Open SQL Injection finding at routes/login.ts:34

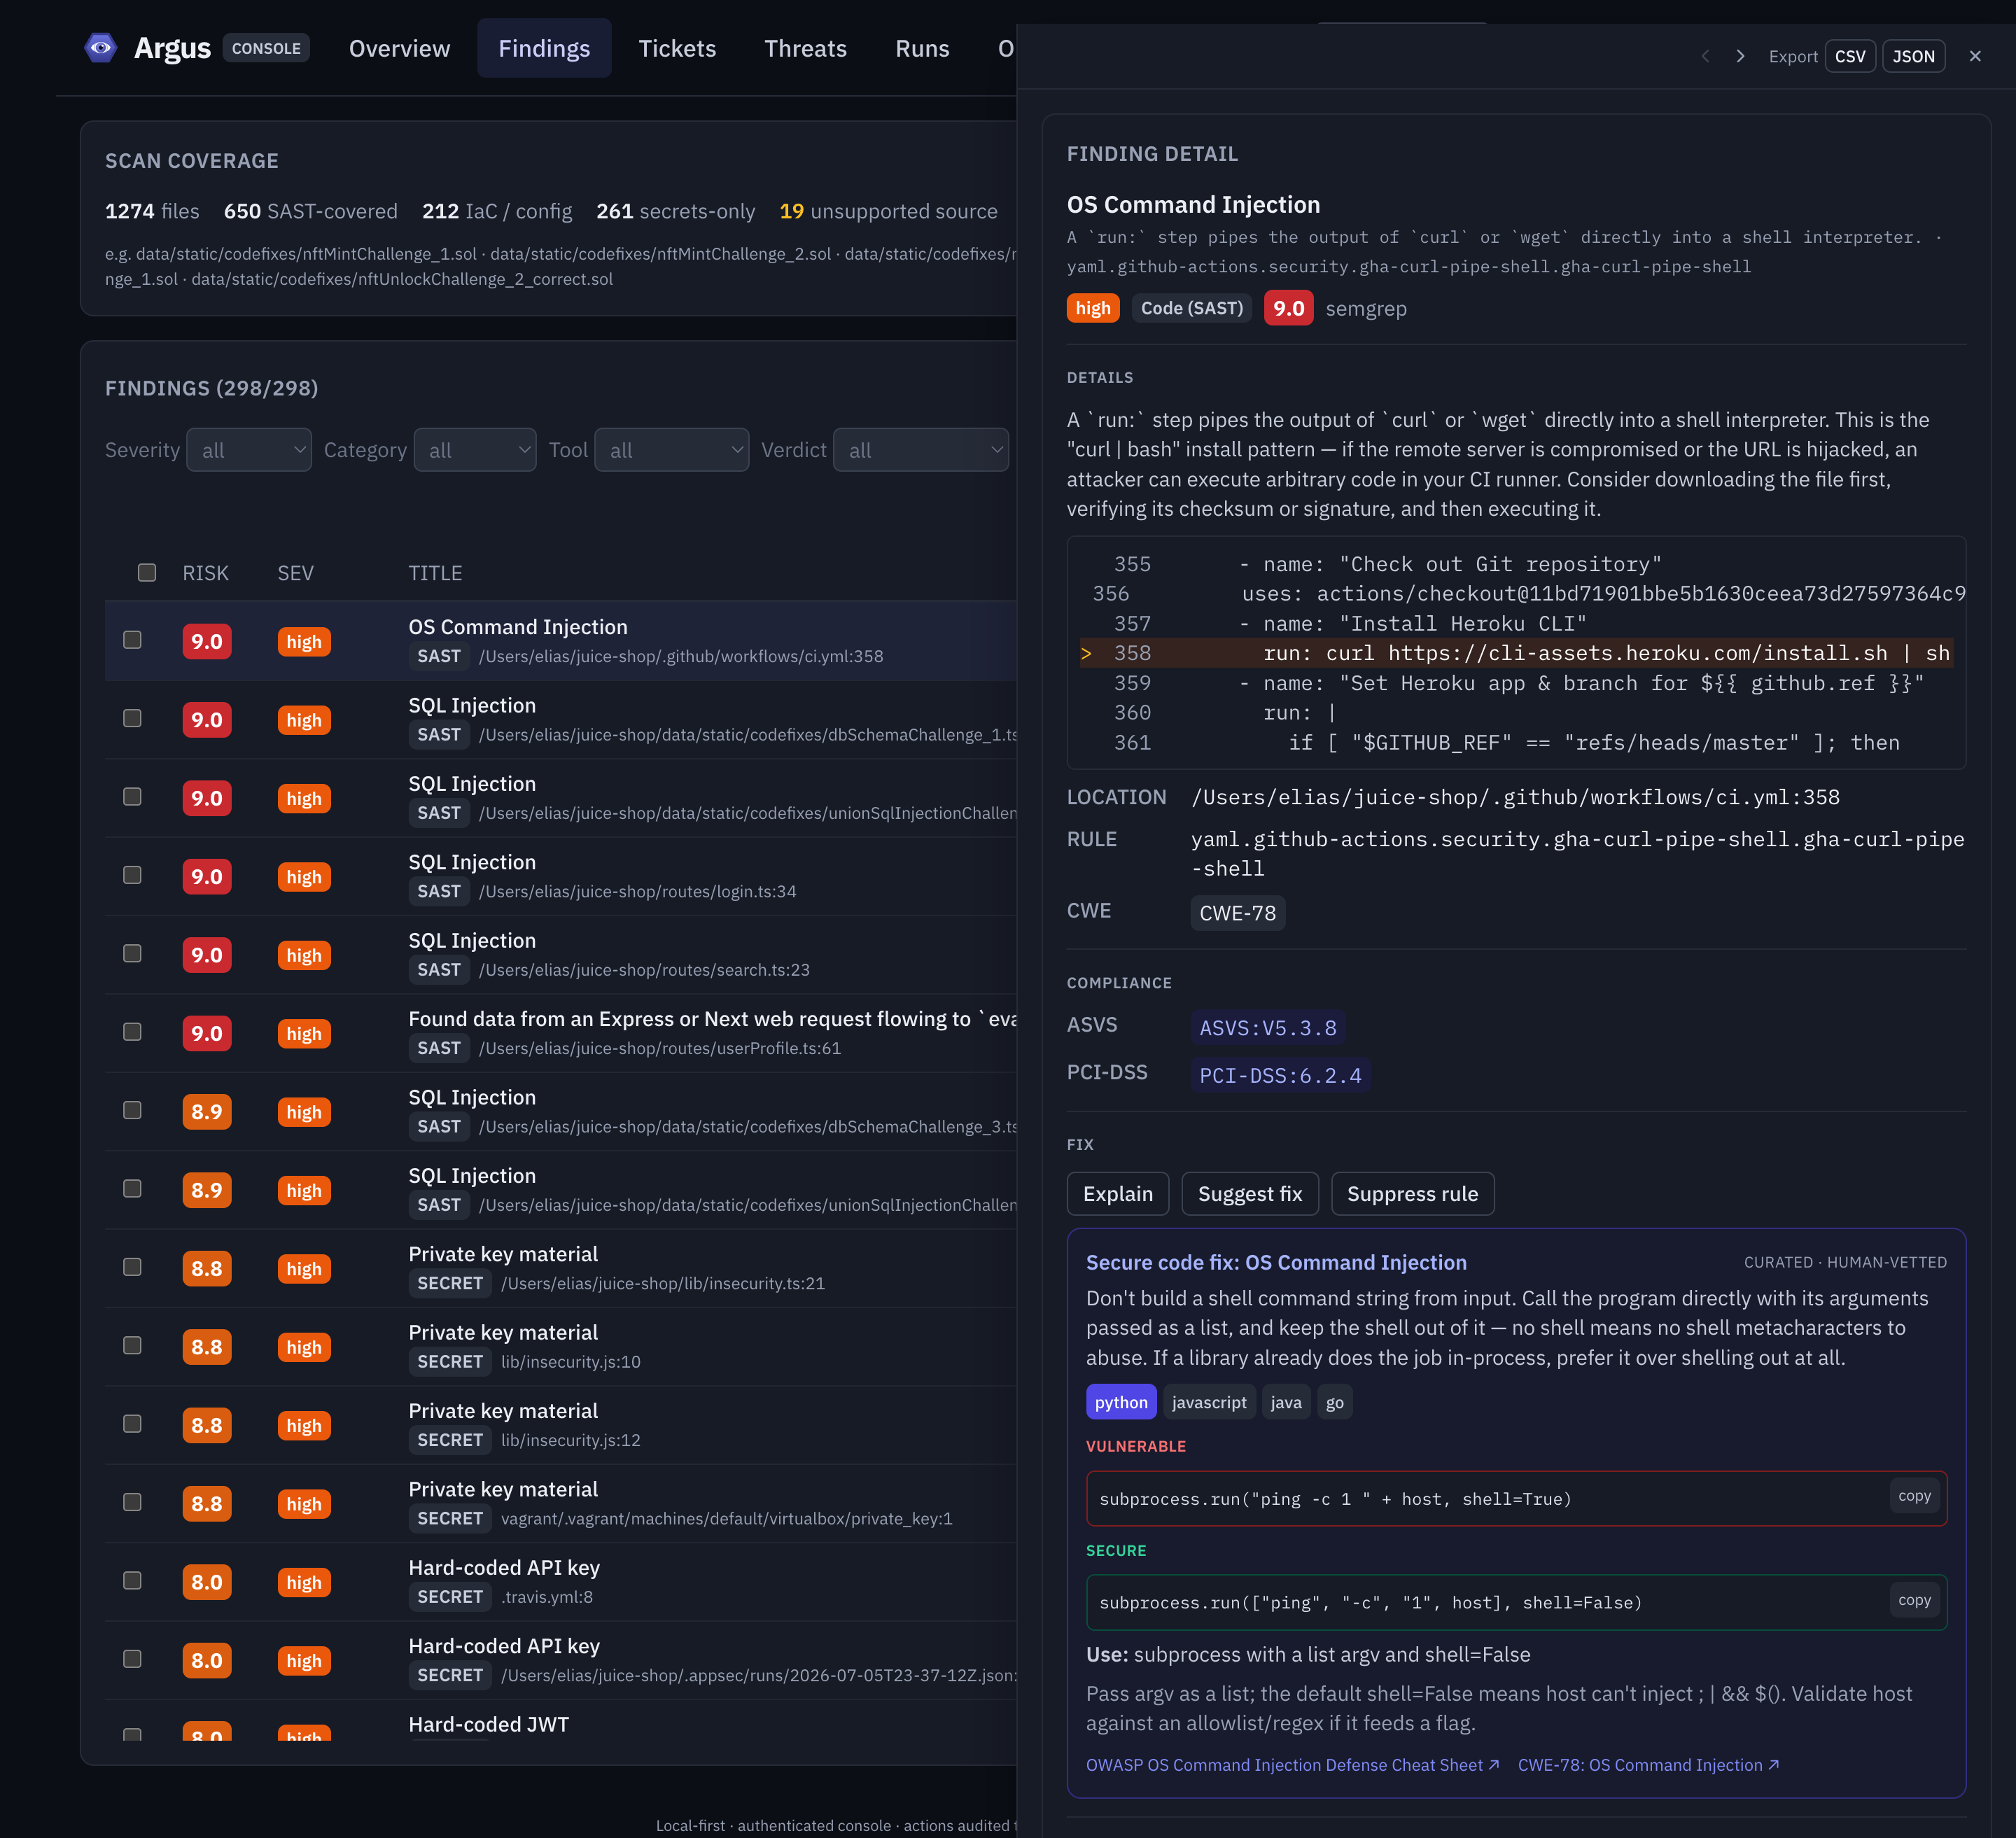(x=560, y=876)
